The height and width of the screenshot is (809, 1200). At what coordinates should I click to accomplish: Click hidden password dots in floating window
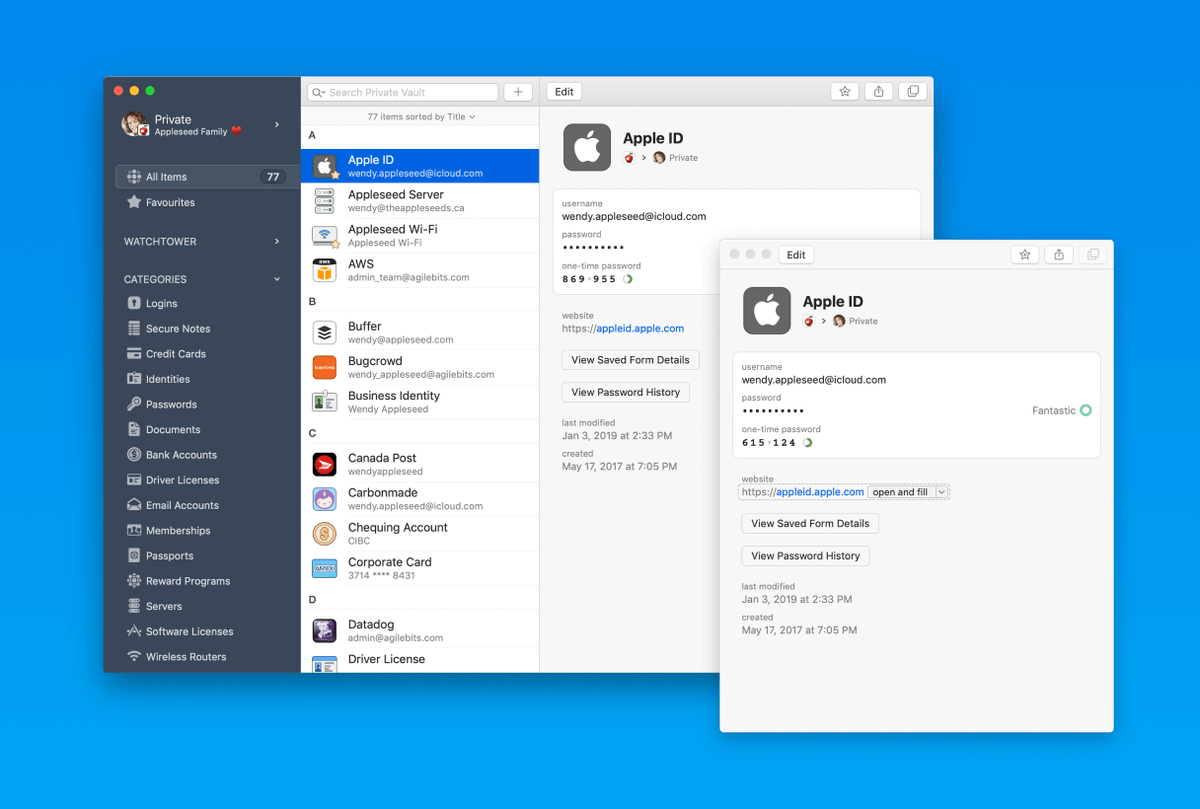(x=773, y=411)
